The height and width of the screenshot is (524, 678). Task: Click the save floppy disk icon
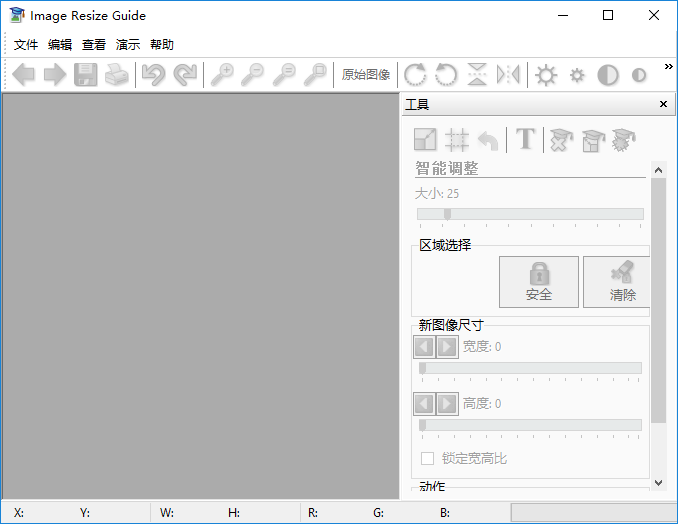pos(86,75)
